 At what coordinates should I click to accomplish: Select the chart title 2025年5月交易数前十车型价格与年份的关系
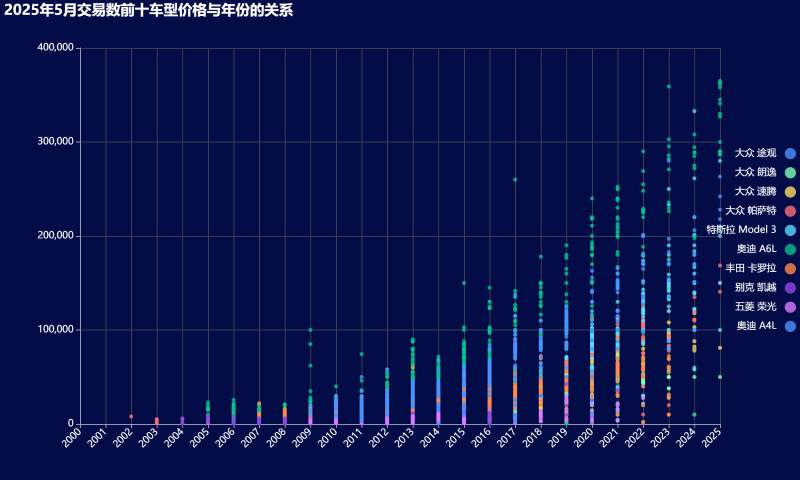(x=148, y=10)
